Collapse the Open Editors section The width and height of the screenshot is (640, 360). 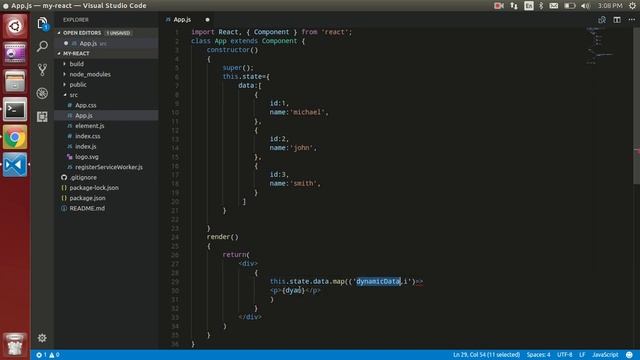point(82,33)
